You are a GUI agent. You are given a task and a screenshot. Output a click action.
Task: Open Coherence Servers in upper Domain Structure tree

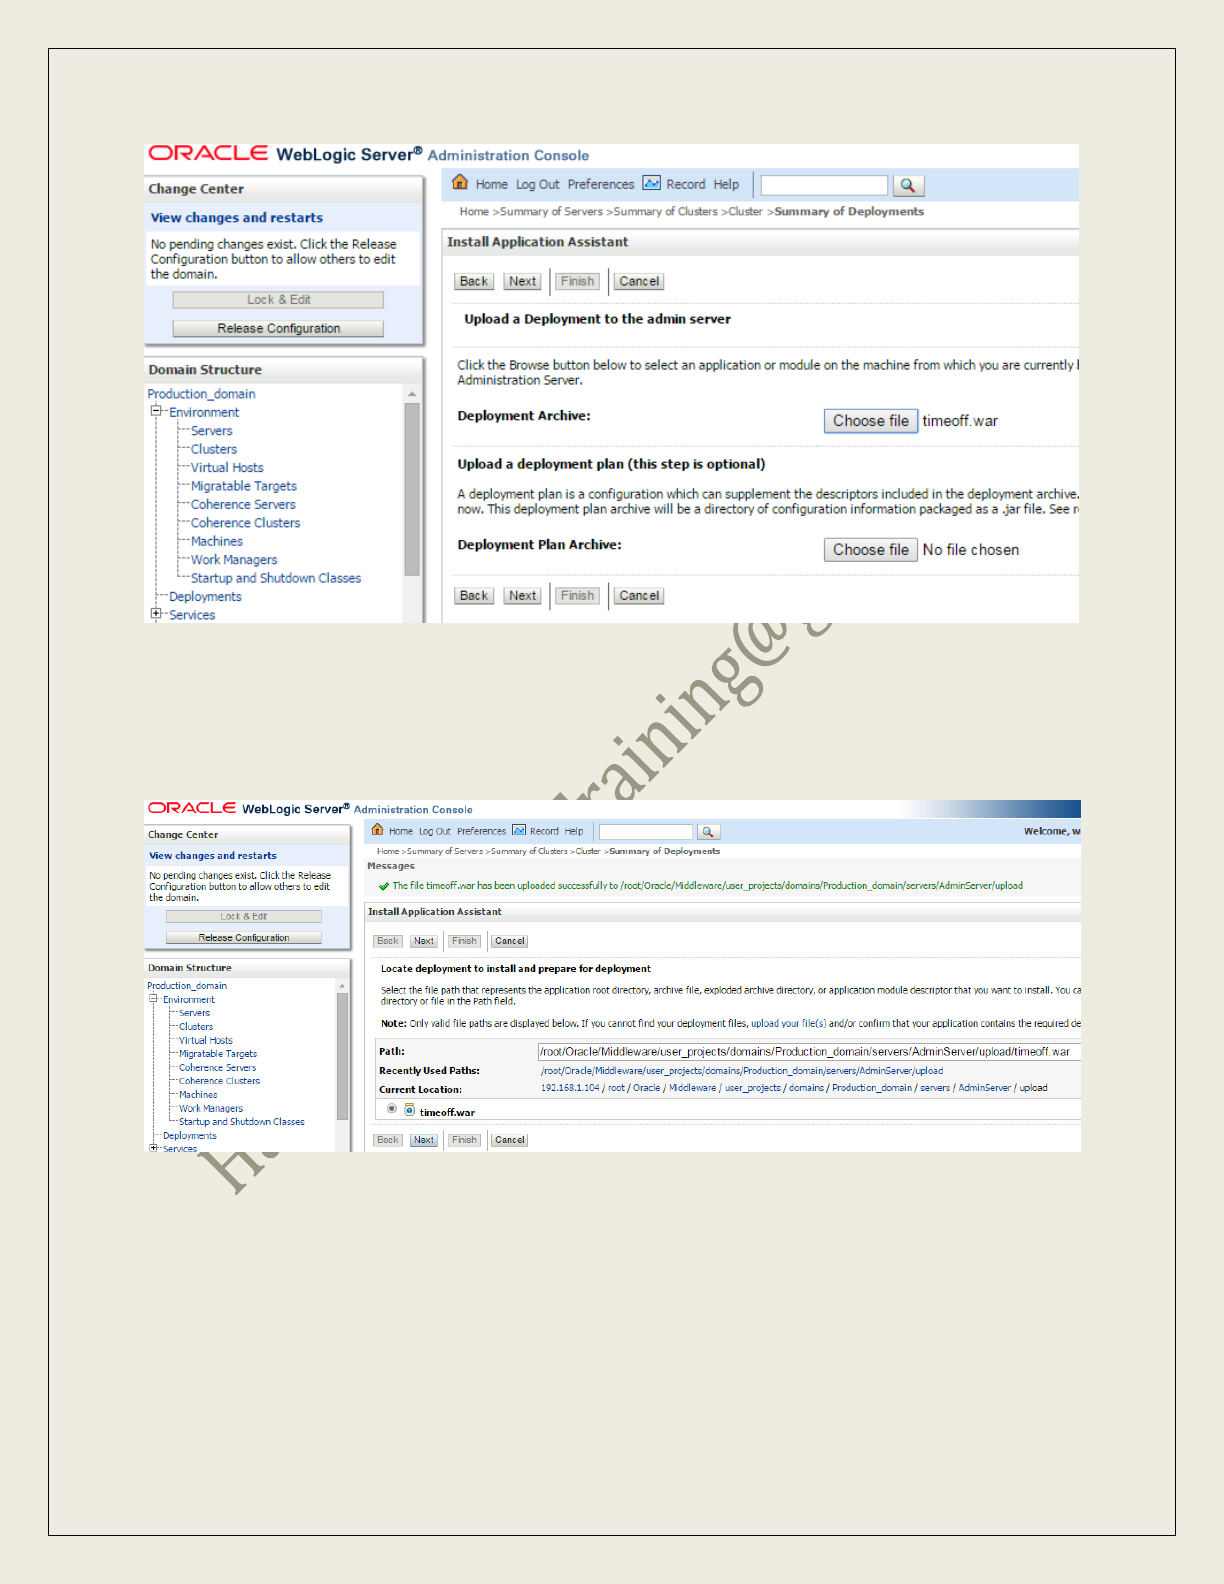(x=243, y=505)
